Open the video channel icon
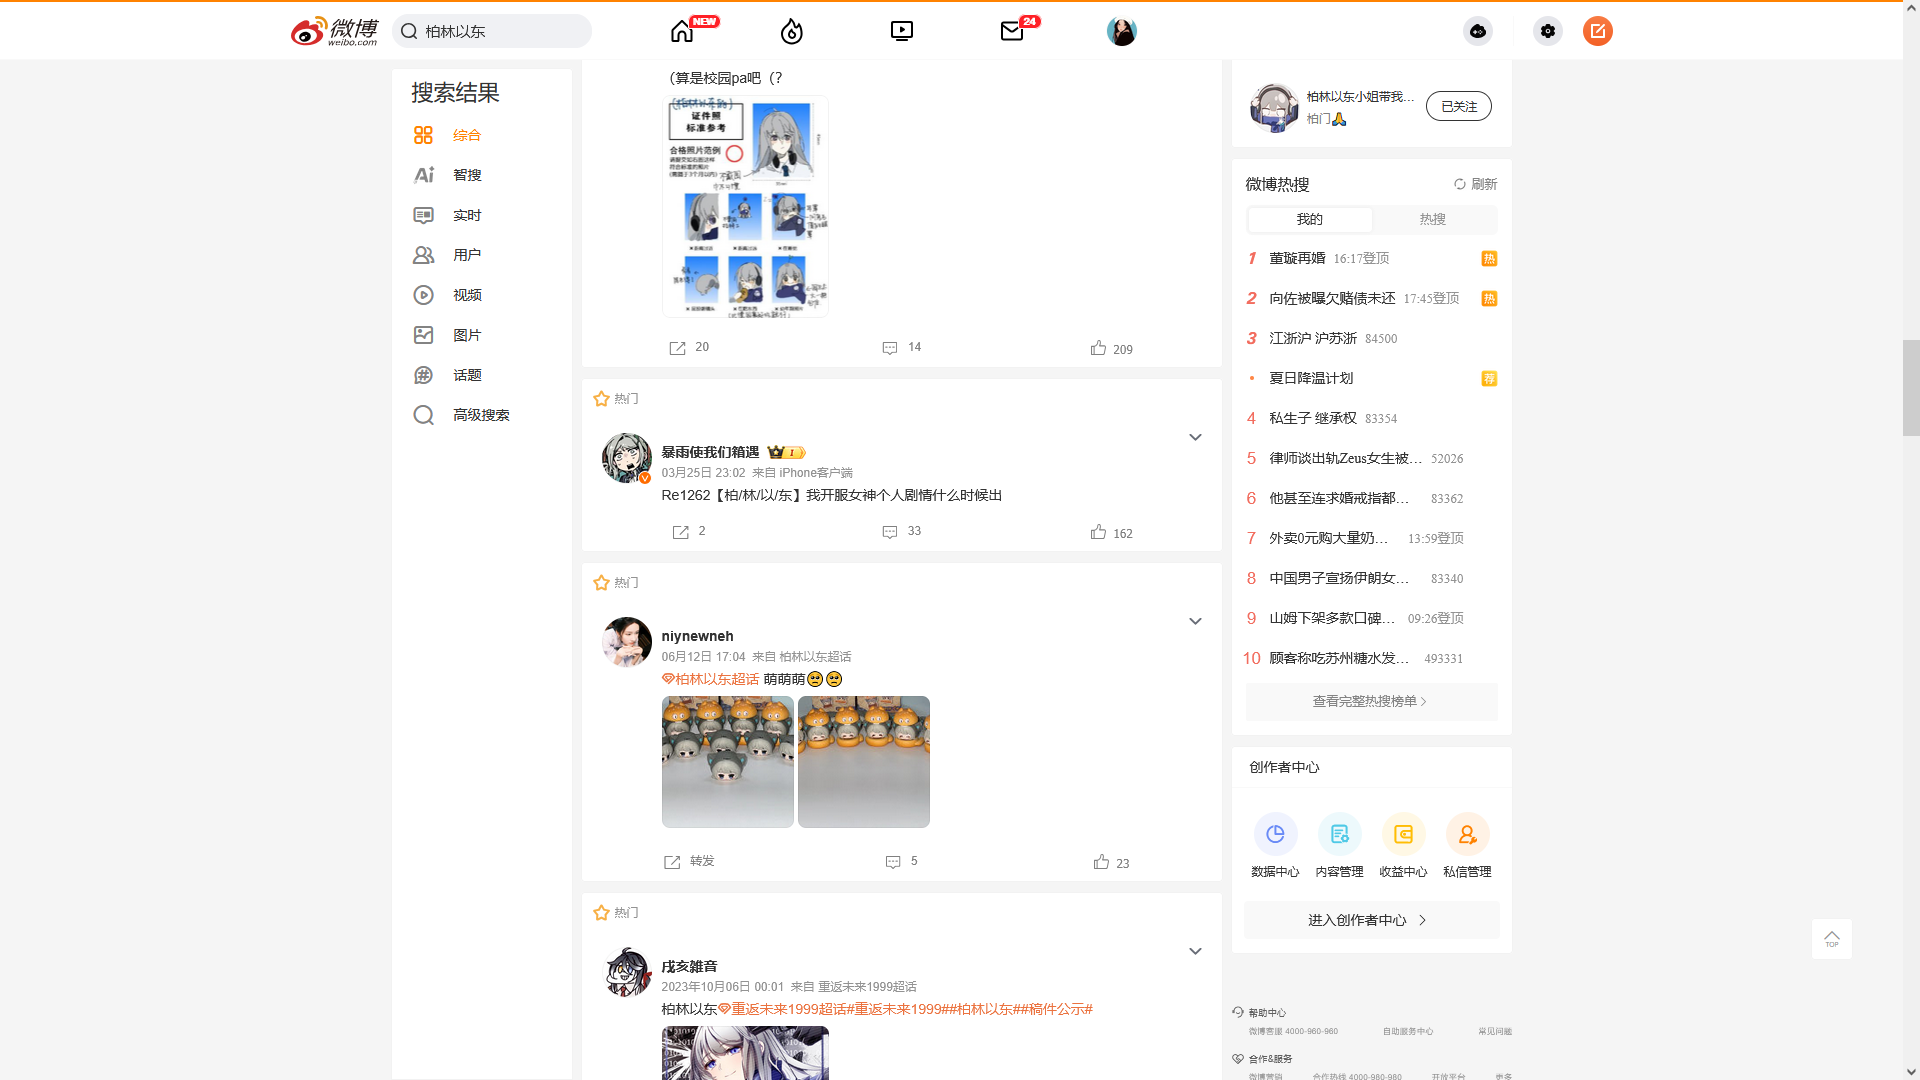This screenshot has width=1920, height=1080. (902, 31)
